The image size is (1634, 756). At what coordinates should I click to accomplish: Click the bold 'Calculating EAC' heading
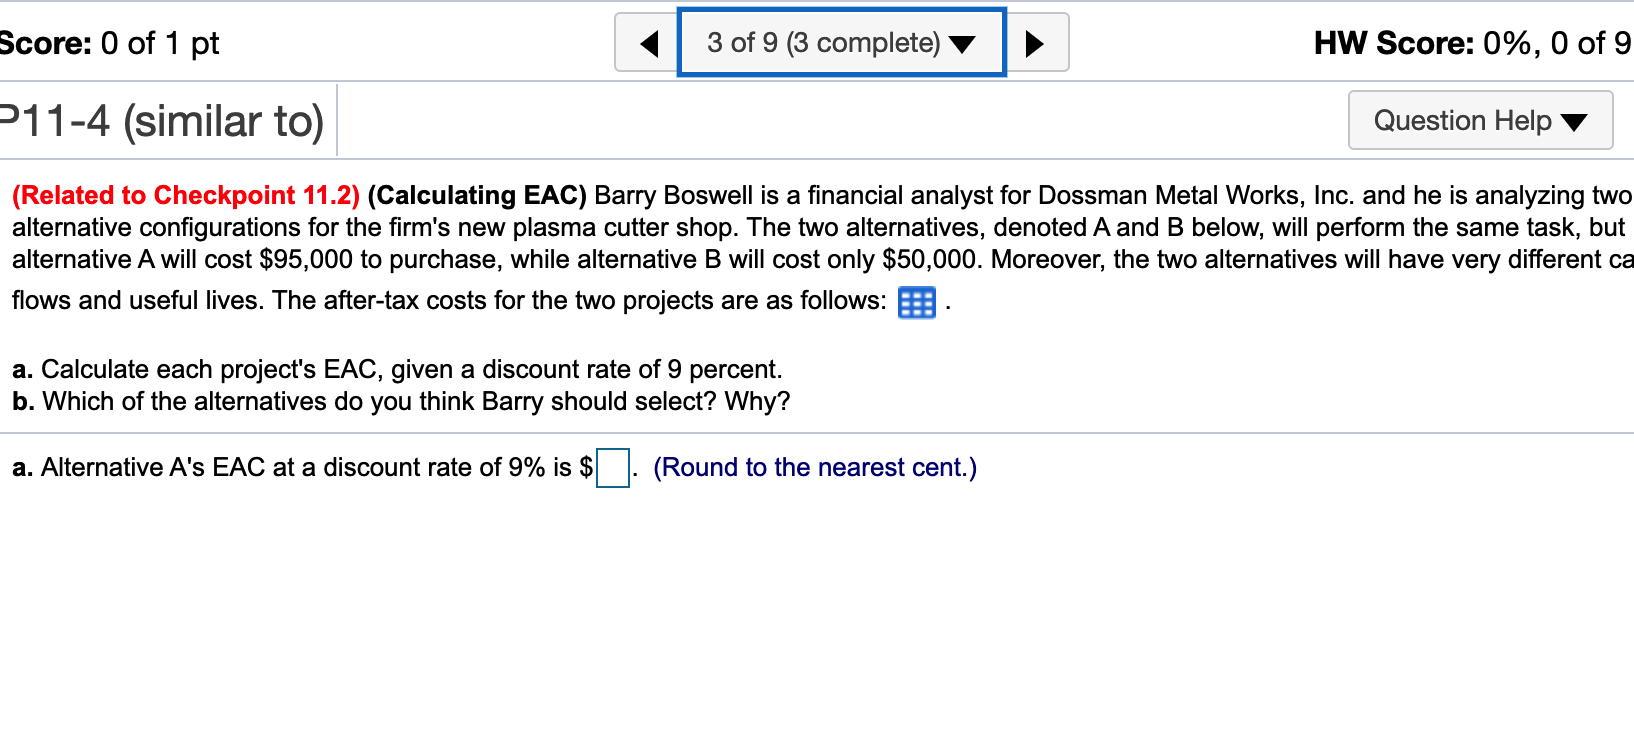click(477, 195)
